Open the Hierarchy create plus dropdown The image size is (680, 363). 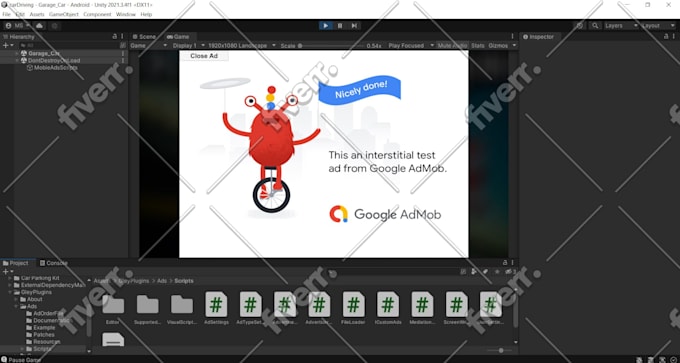point(7,45)
